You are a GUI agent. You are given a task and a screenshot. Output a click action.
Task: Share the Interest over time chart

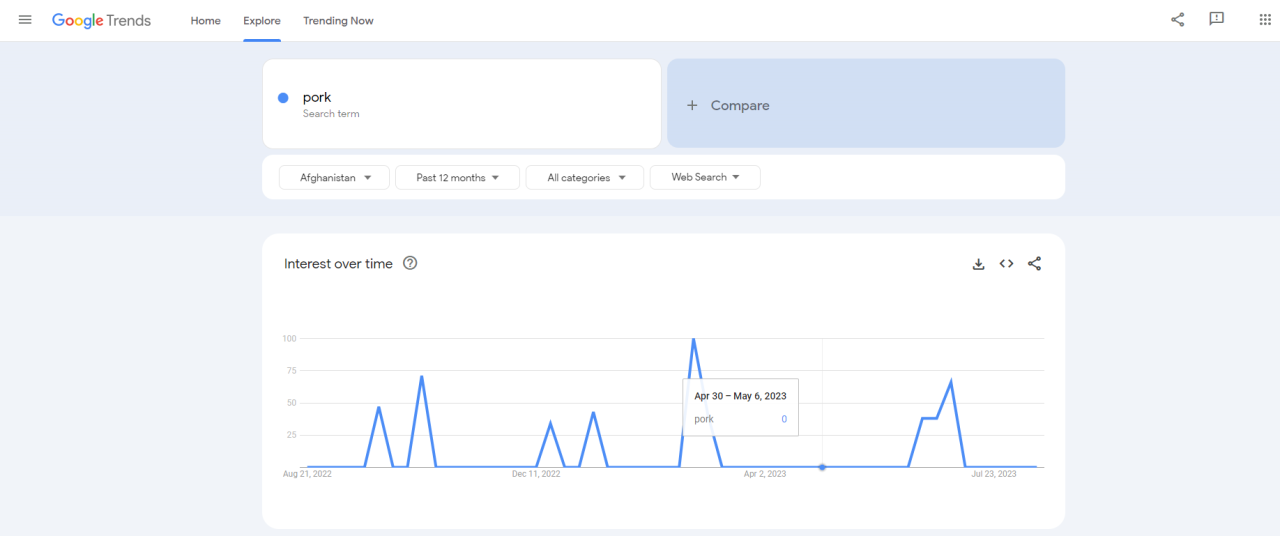(1034, 264)
